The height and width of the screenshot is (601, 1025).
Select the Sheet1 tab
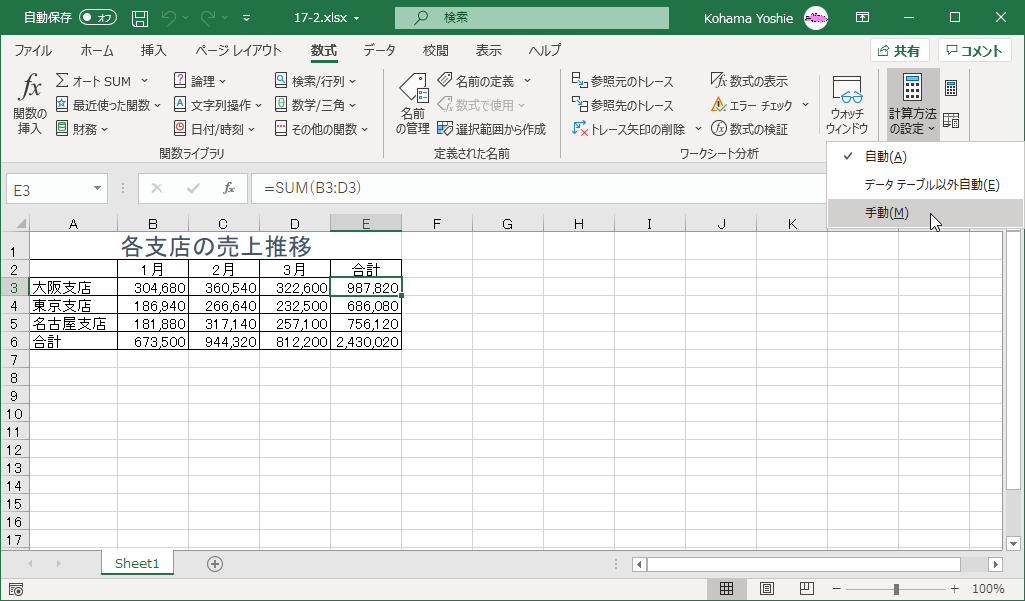click(137, 563)
